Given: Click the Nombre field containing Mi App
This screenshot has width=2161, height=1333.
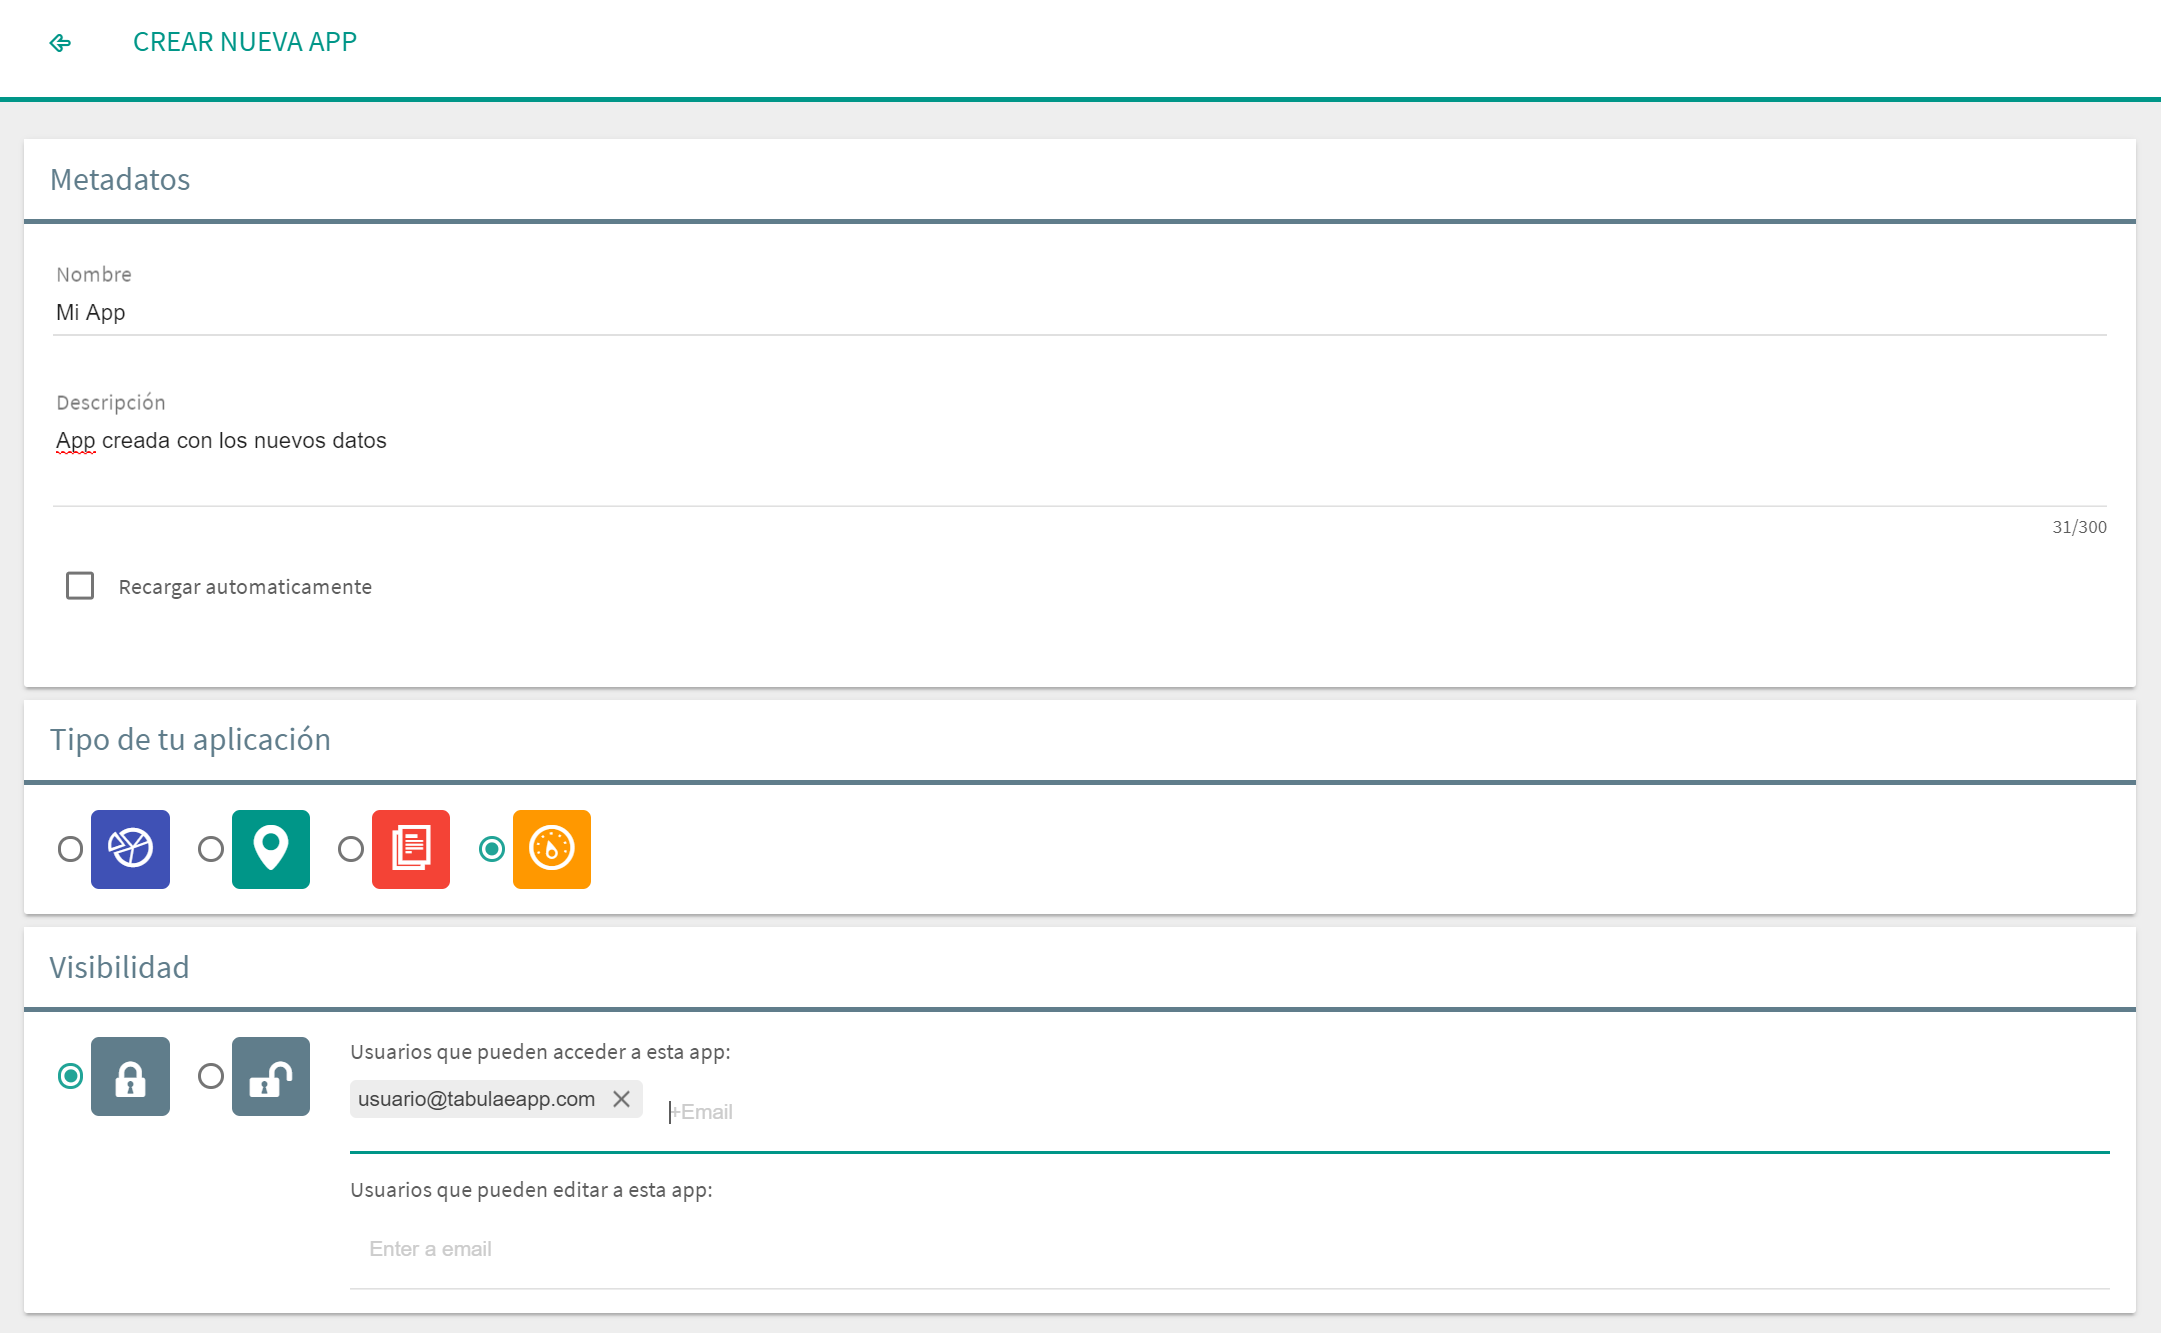Looking at the screenshot, I should tap(1078, 313).
